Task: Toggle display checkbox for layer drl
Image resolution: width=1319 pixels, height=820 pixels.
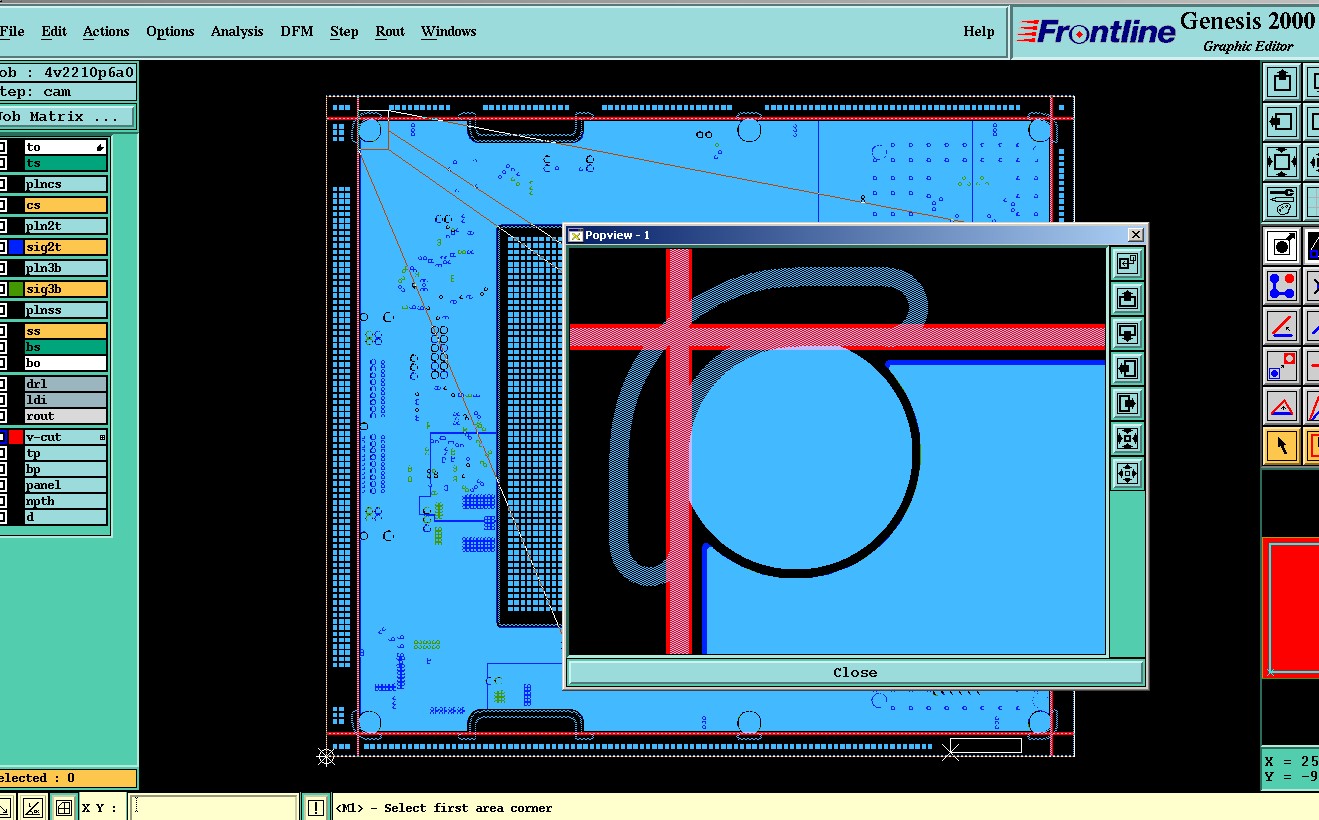Action: point(3,384)
